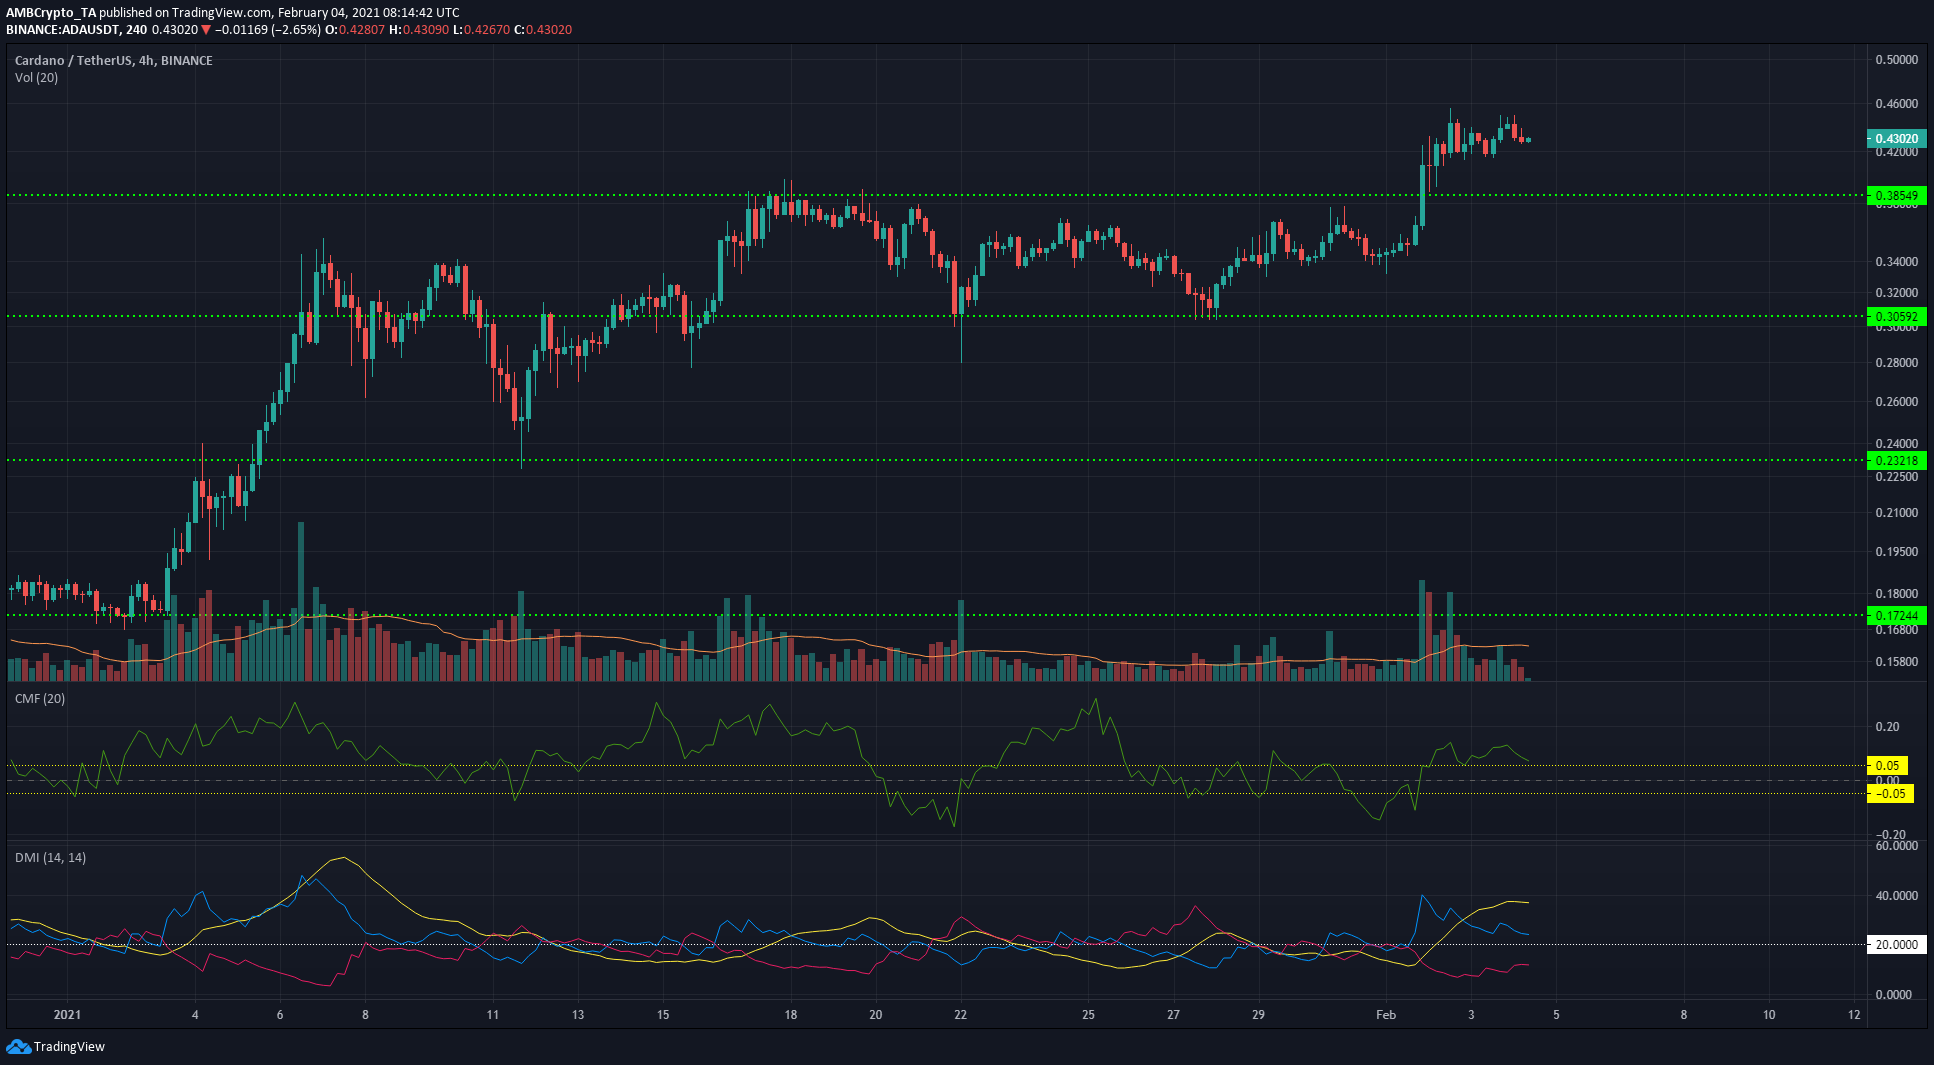Screen dimensions: 1934x1065
Task: Click the yellow 0.05 CMF label
Action: pyautogui.click(x=1887, y=766)
